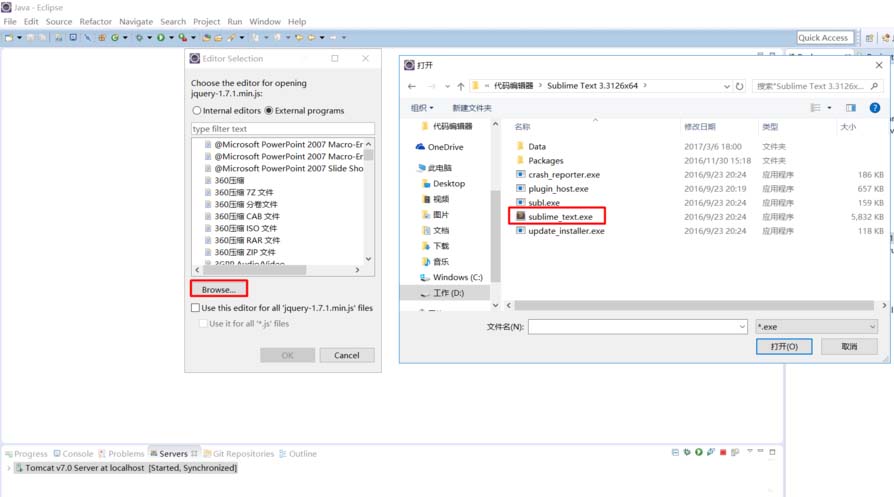Open the Navigate menu
Viewport: 894px width, 497px height.
(136, 22)
